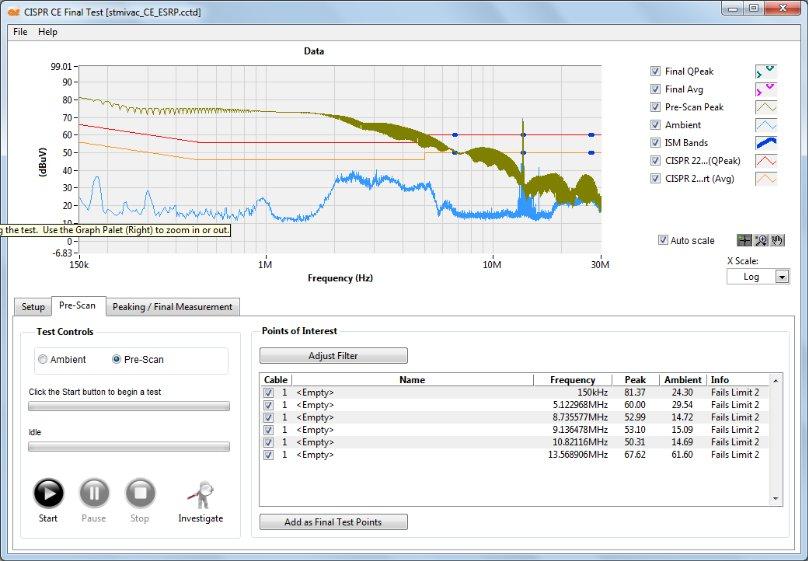Uncheck the 5.122968MHz point checkbox

point(268,405)
